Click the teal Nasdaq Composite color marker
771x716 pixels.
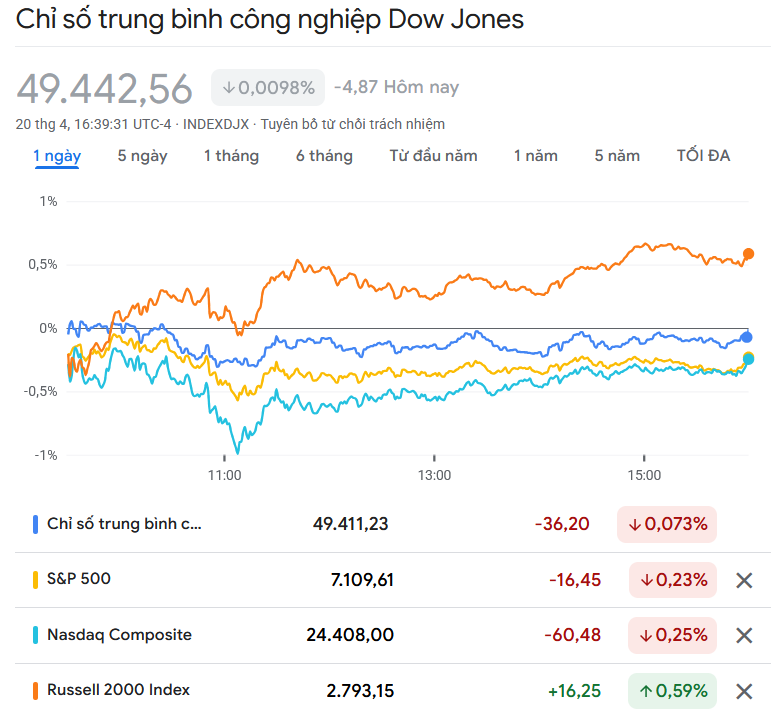pyautogui.click(x=36, y=635)
